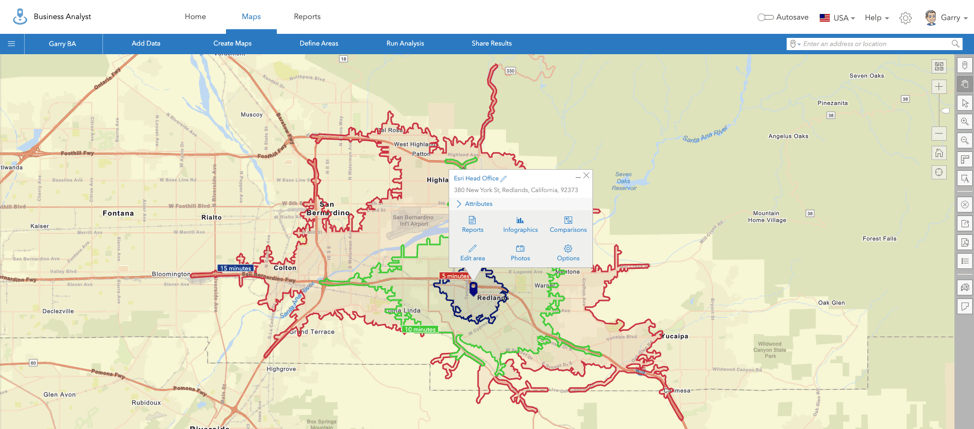This screenshot has height=429, width=974.
Task: Click the select-features tool icon
Action: pos(965,178)
